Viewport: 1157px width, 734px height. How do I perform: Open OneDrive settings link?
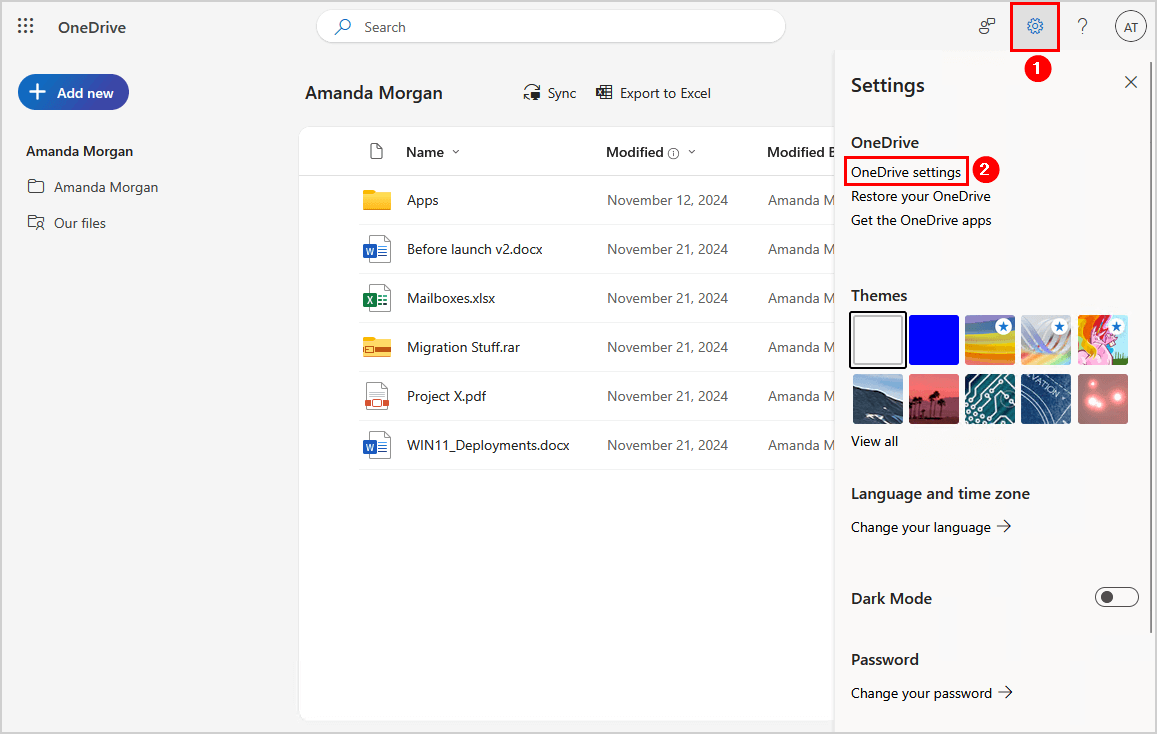(x=905, y=171)
